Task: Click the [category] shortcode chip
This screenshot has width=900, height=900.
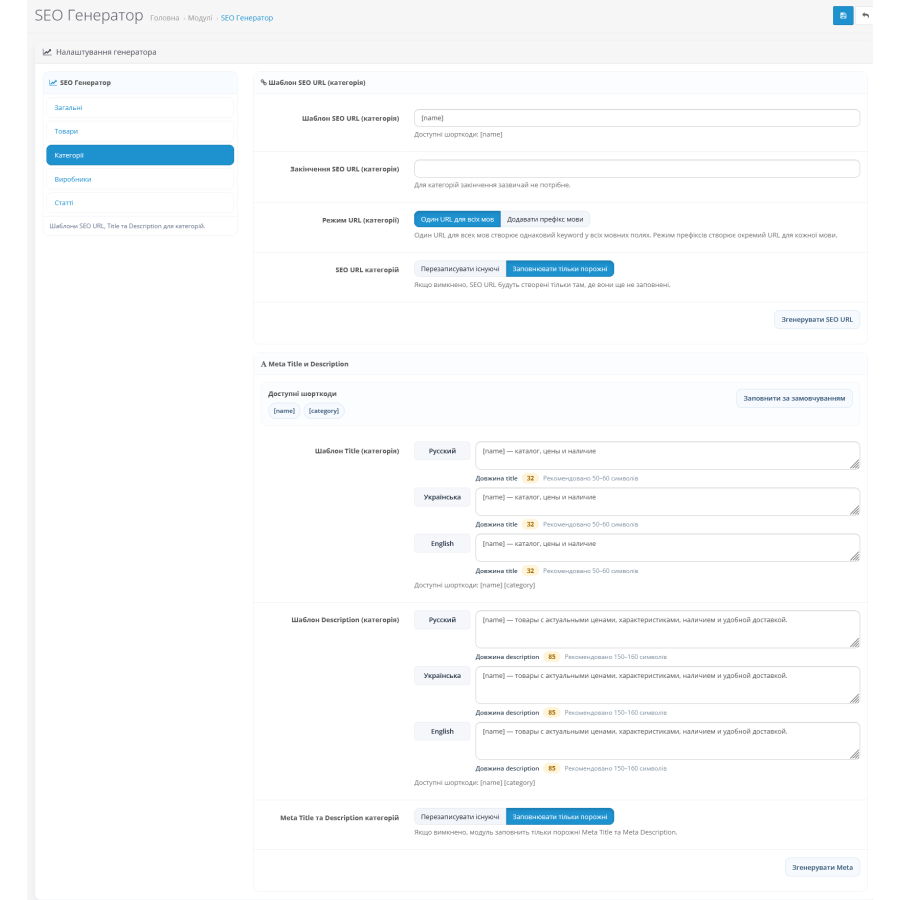Action: (324, 411)
